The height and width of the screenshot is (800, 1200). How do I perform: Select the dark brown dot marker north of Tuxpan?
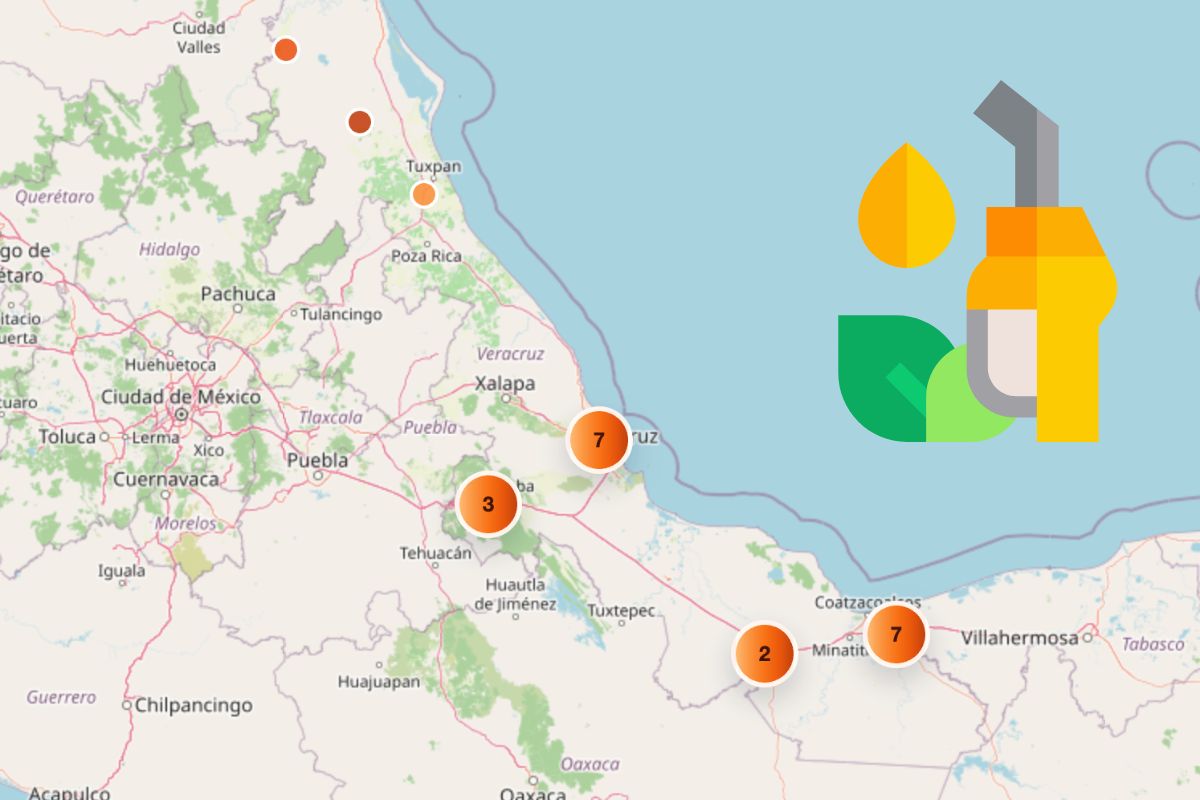[360, 122]
